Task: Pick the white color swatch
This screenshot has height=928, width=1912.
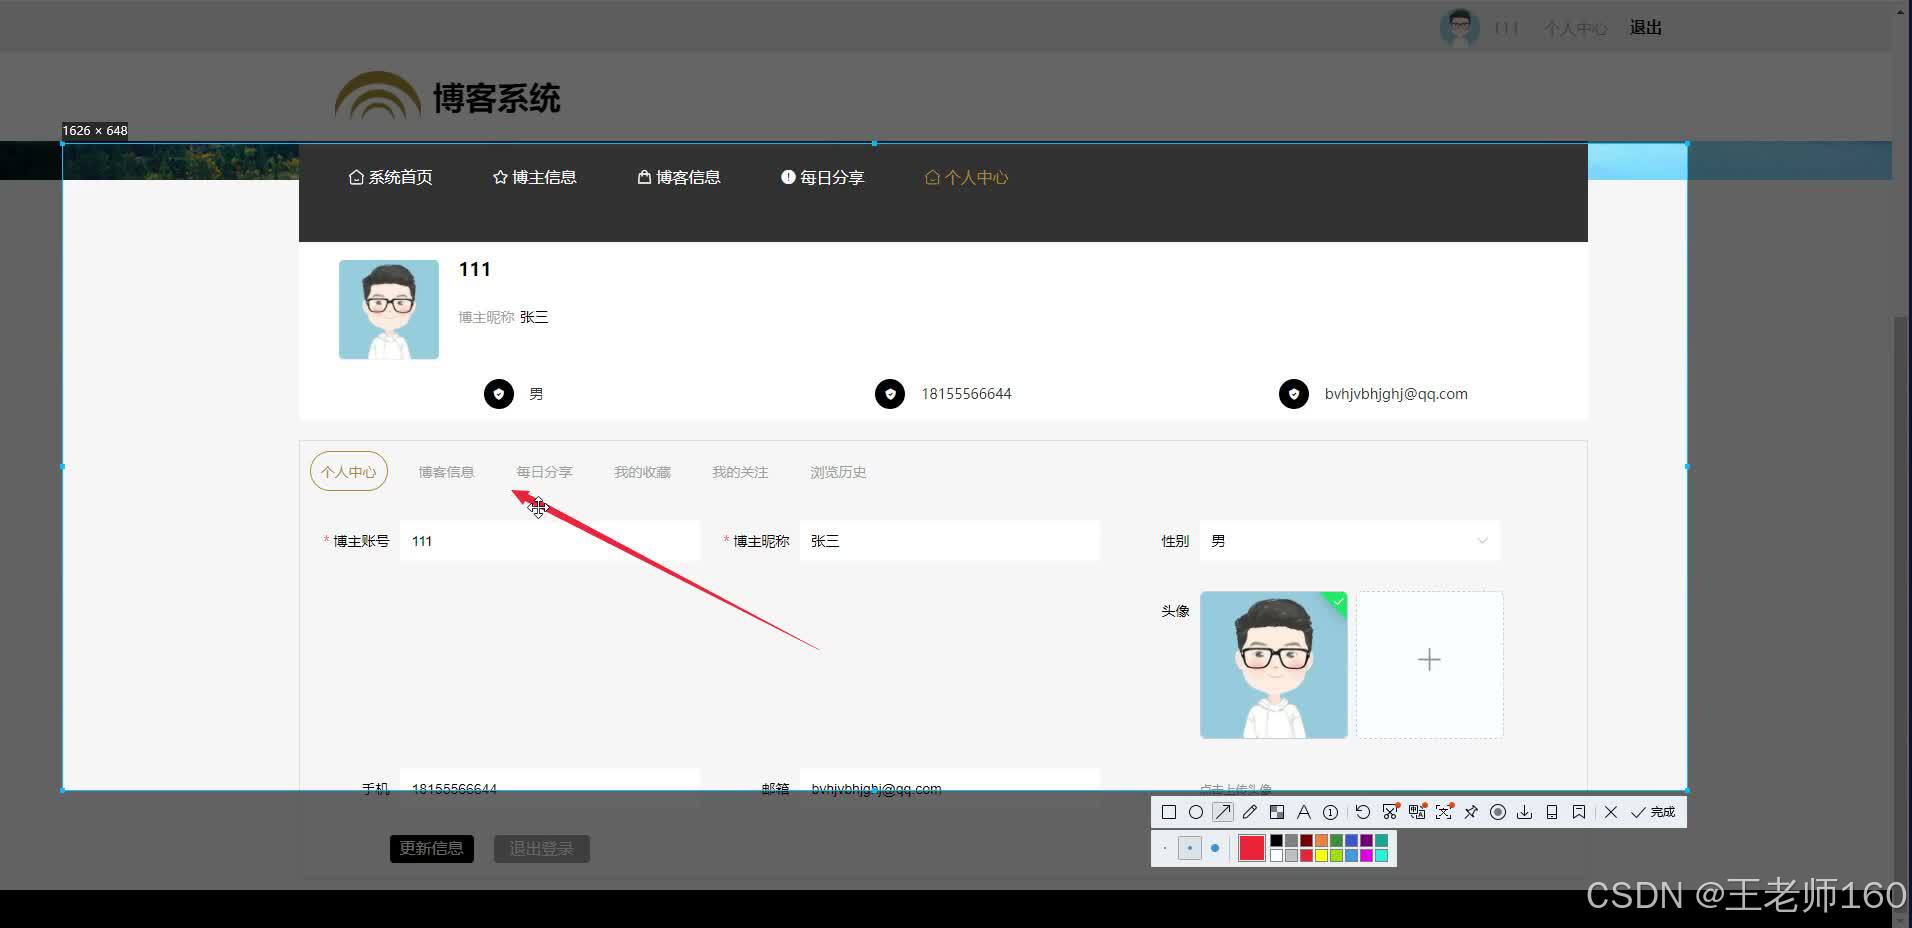Action: coord(1277,856)
